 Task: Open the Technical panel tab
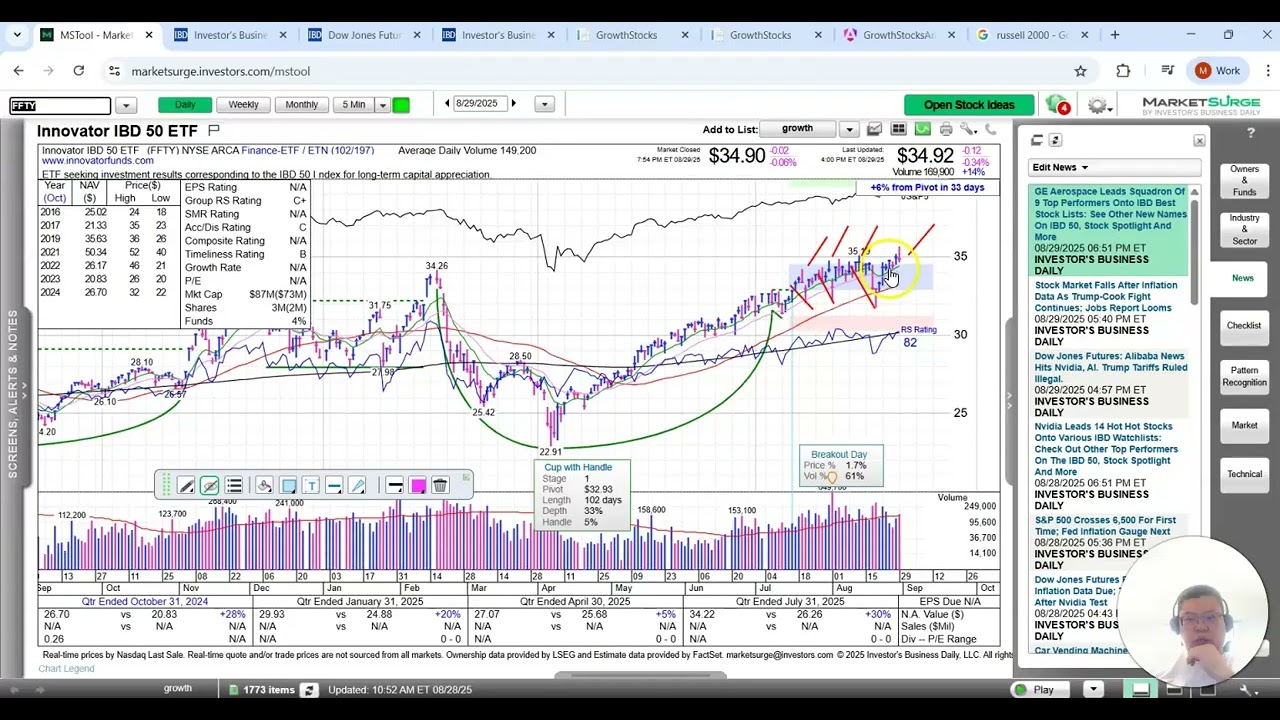coord(1244,474)
